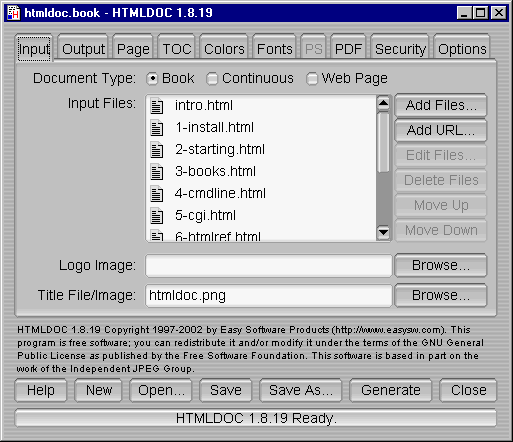Select the Book document type

[x=152, y=79]
